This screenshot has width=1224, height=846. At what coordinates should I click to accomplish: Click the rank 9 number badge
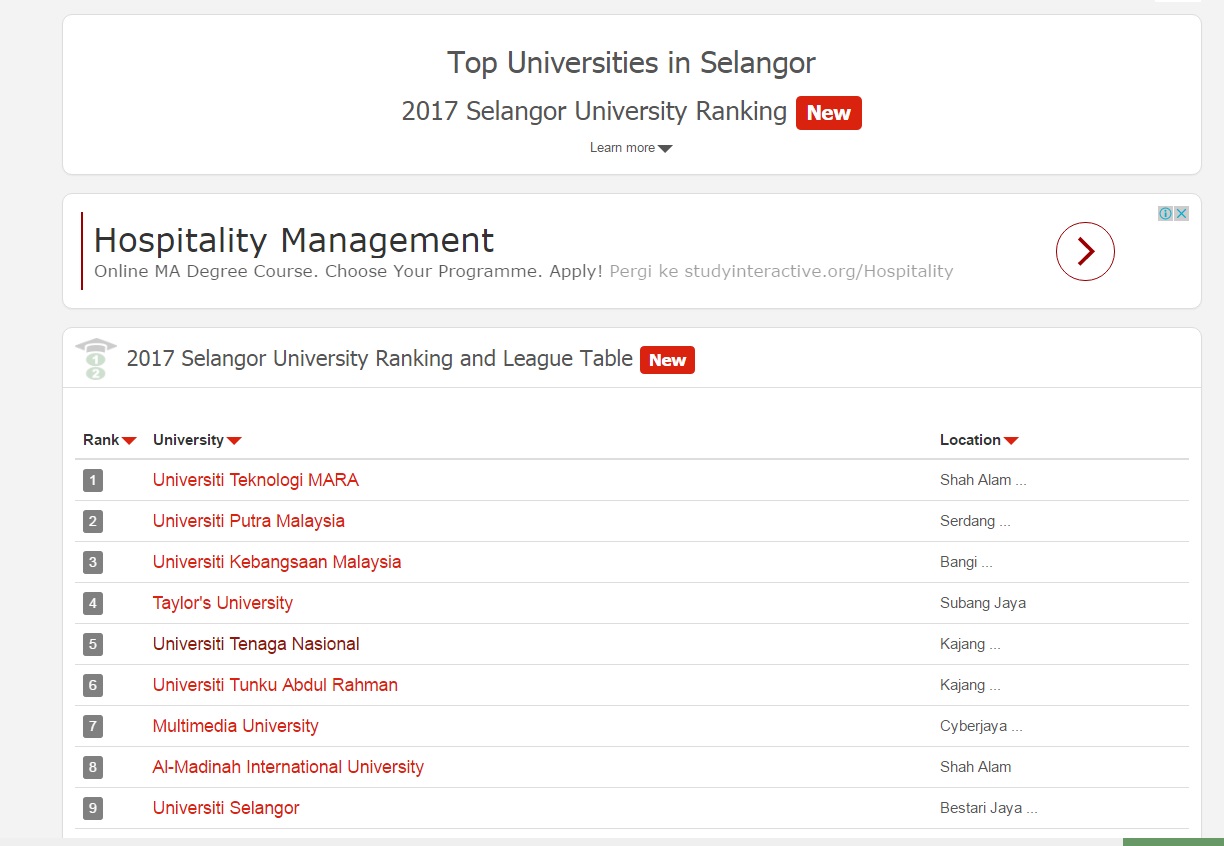tap(93, 809)
